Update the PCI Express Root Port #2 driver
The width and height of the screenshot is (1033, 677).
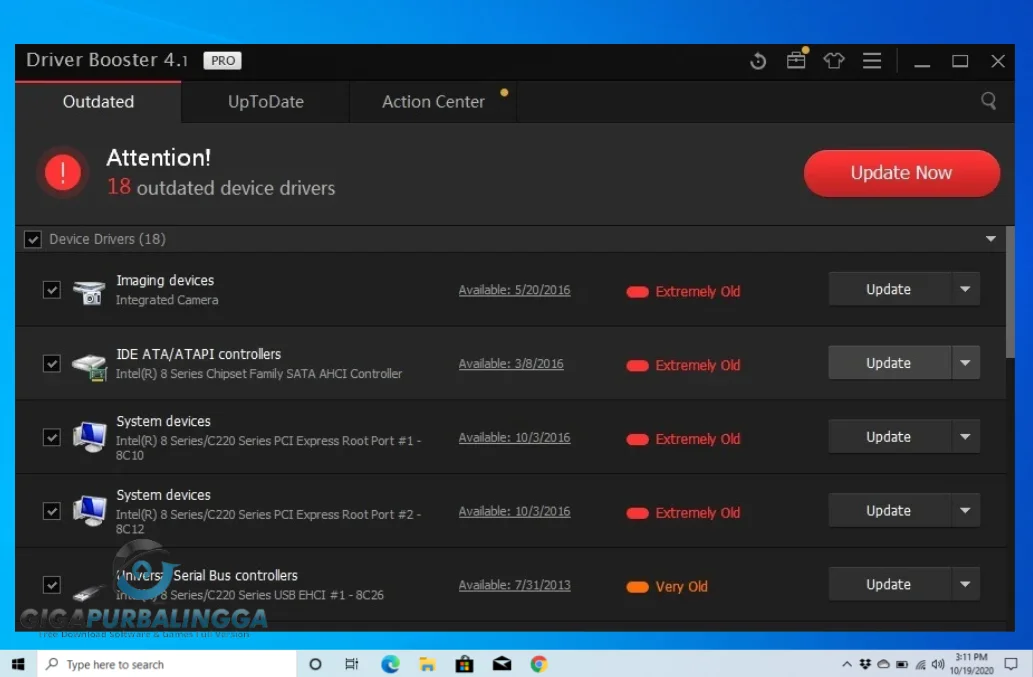[889, 510]
